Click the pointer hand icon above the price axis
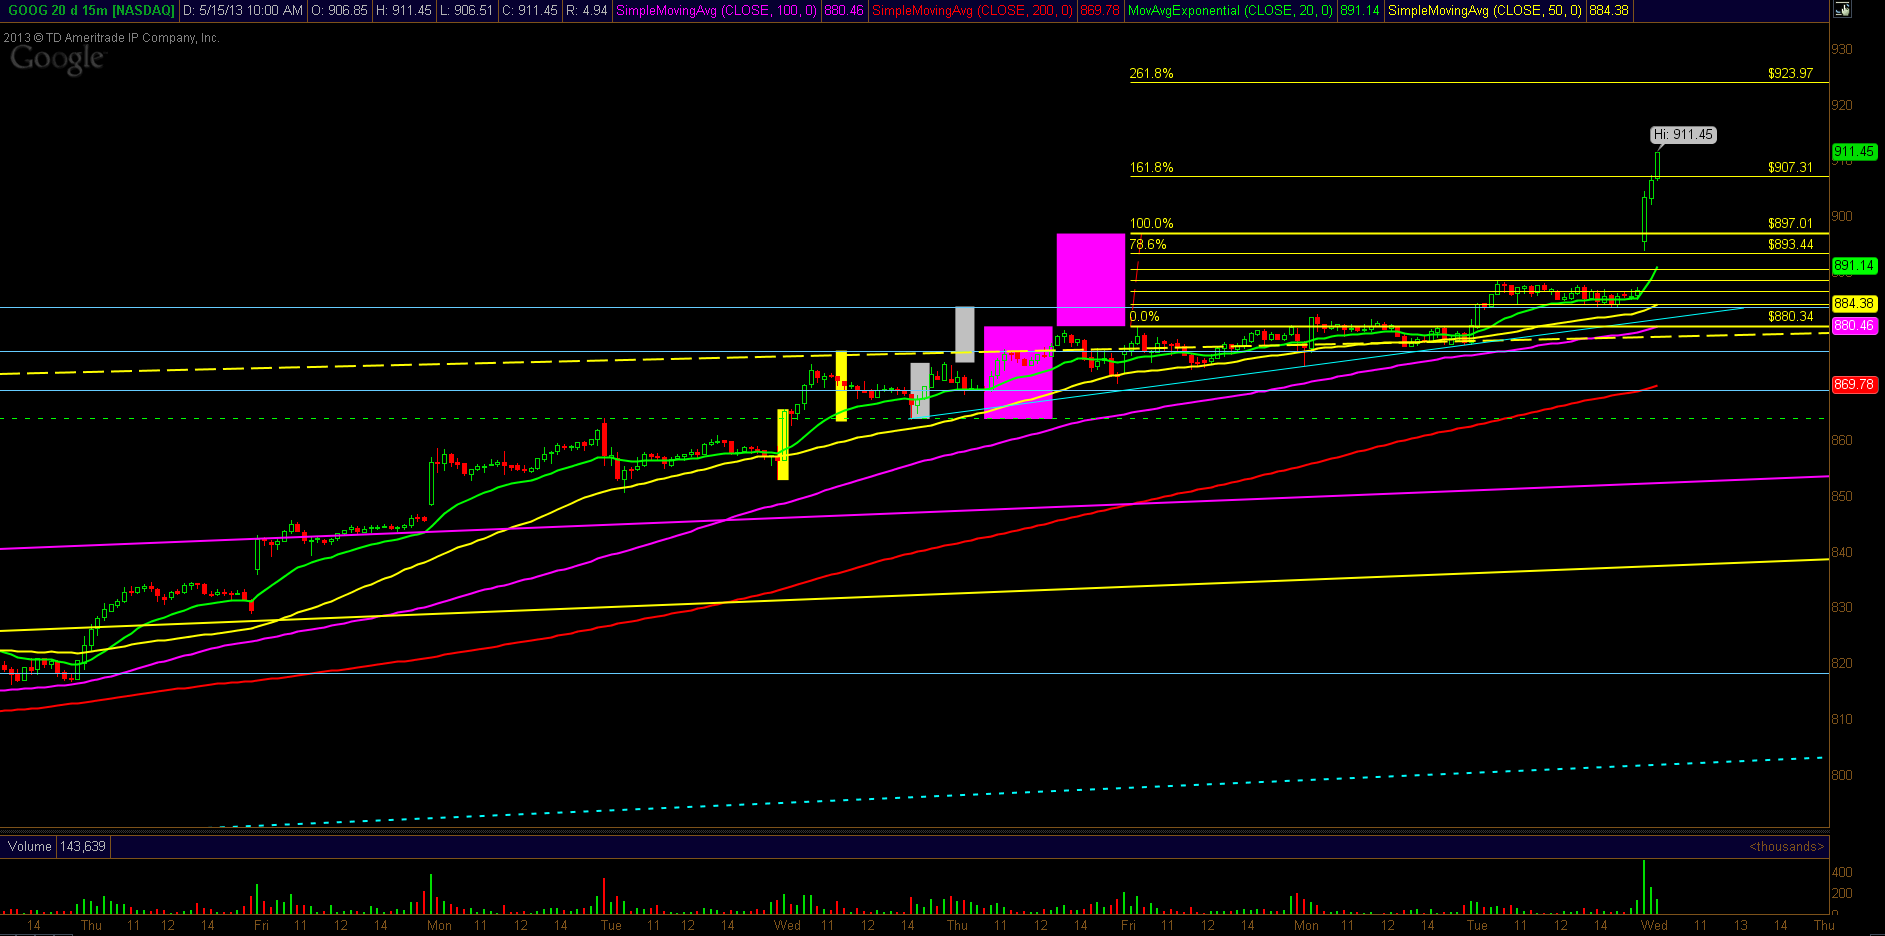Image resolution: width=1885 pixels, height=936 pixels. click(1842, 10)
